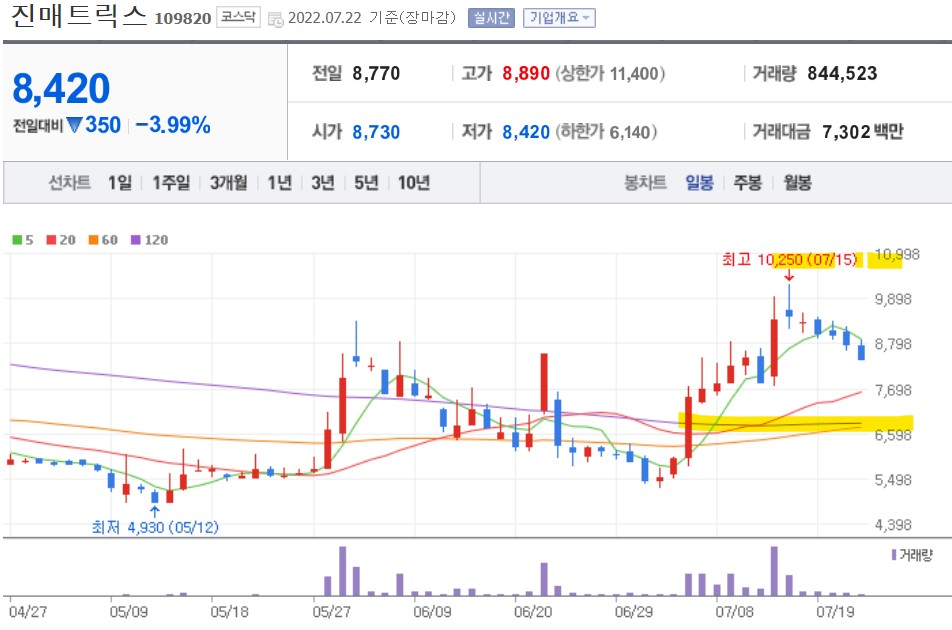Click the 상한가 11,400 text
952x630 pixels.
point(610,73)
